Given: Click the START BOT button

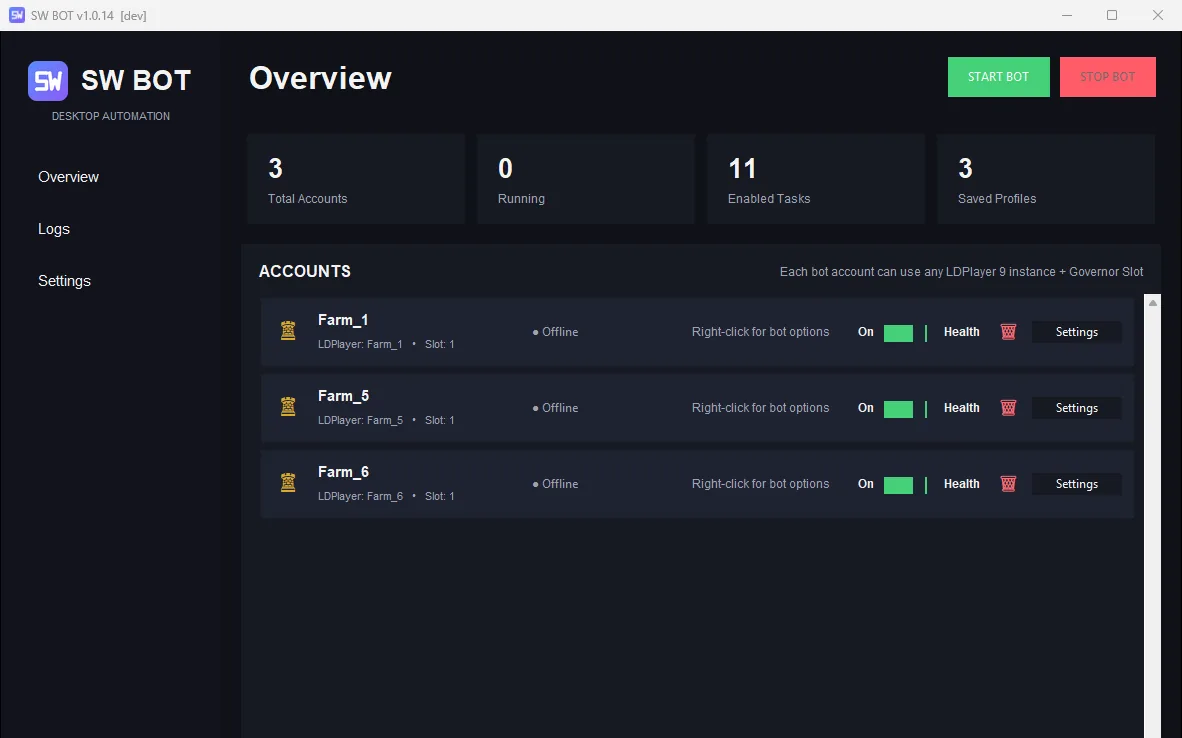Looking at the screenshot, I should (998, 77).
